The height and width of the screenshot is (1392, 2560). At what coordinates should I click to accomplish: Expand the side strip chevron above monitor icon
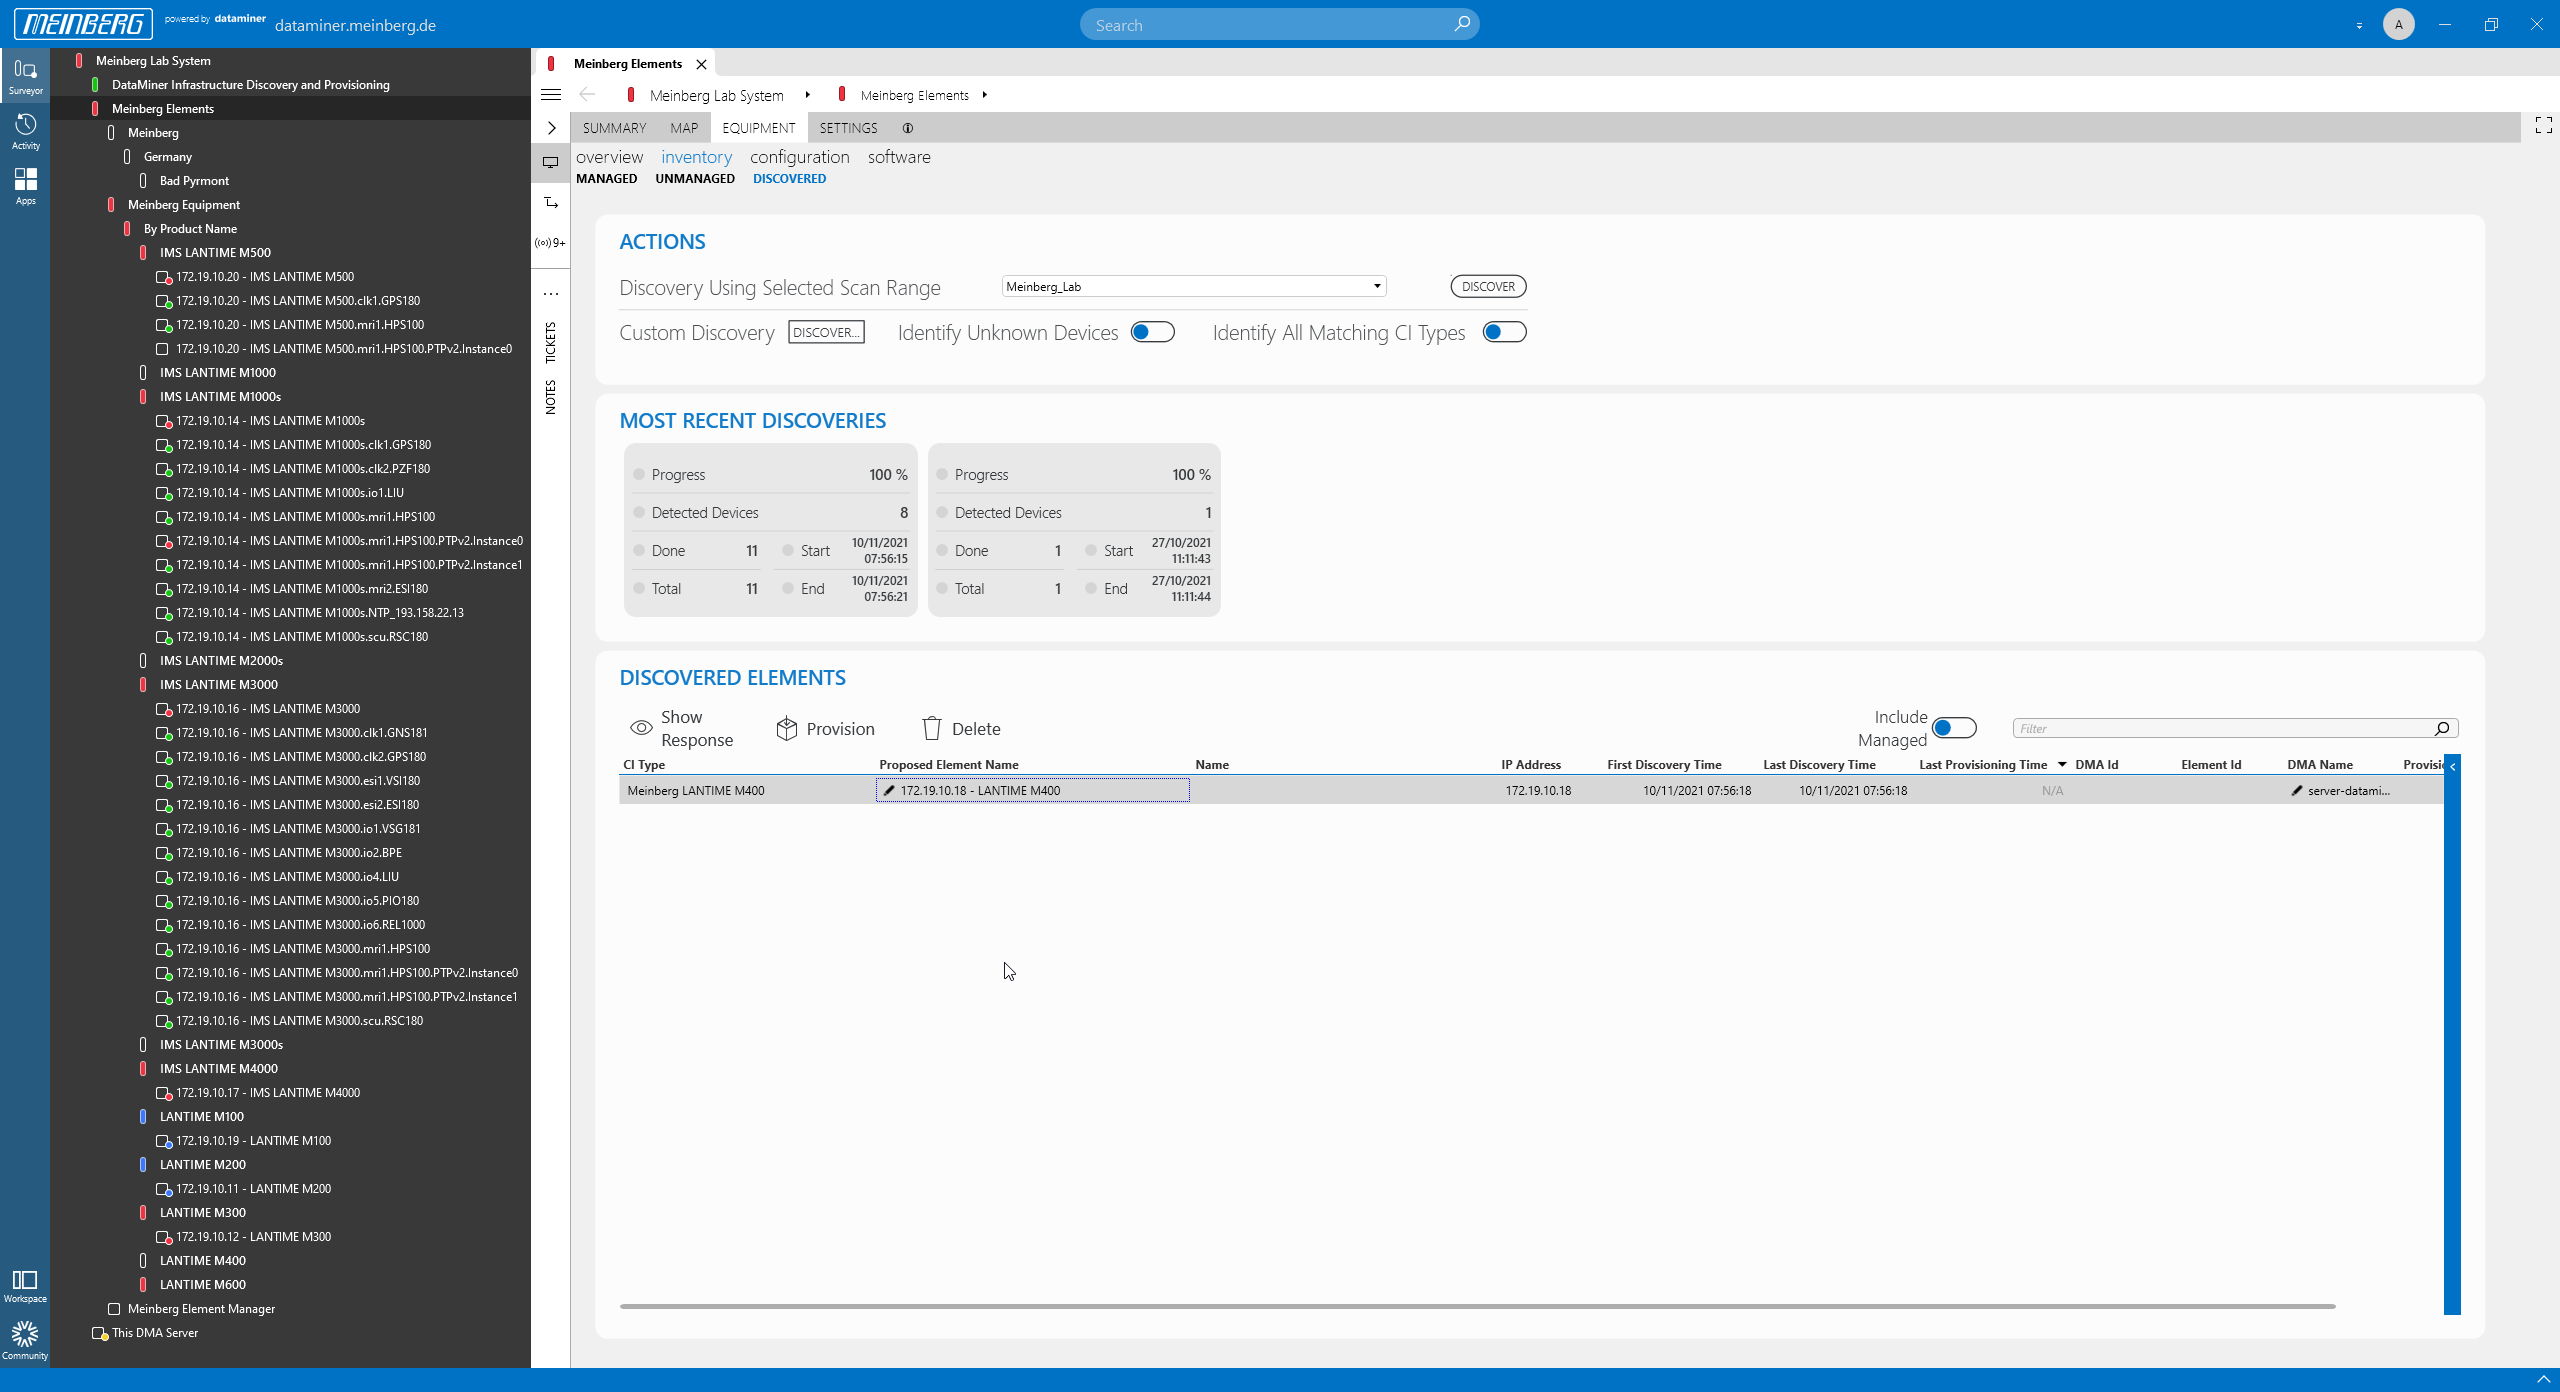tap(551, 128)
